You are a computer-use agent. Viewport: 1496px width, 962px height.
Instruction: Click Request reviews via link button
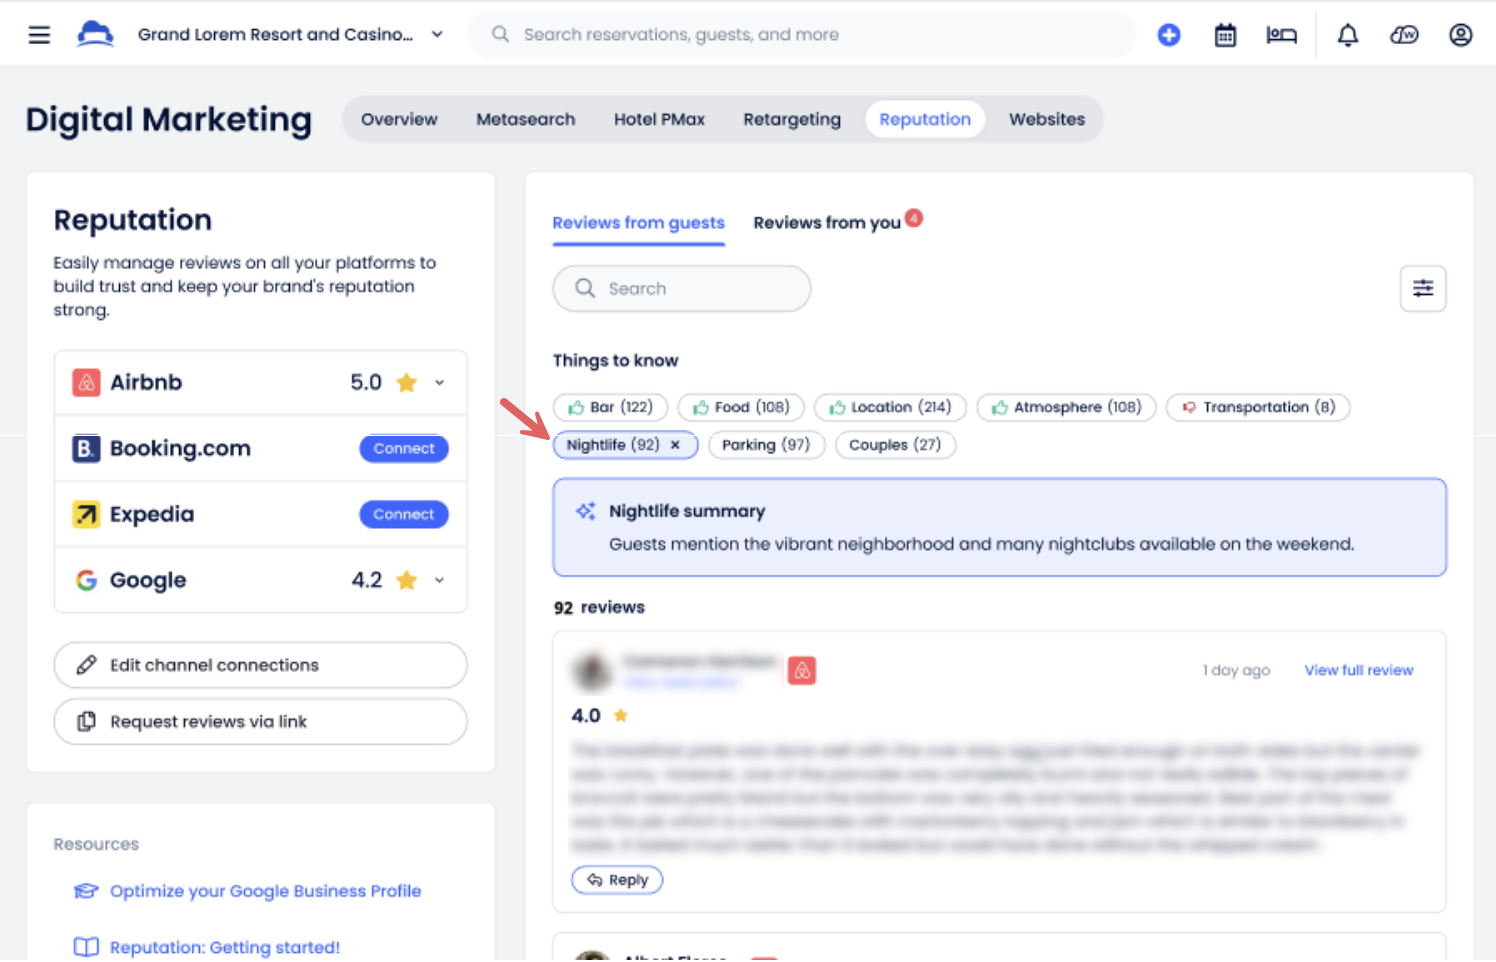click(x=260, y=722)
